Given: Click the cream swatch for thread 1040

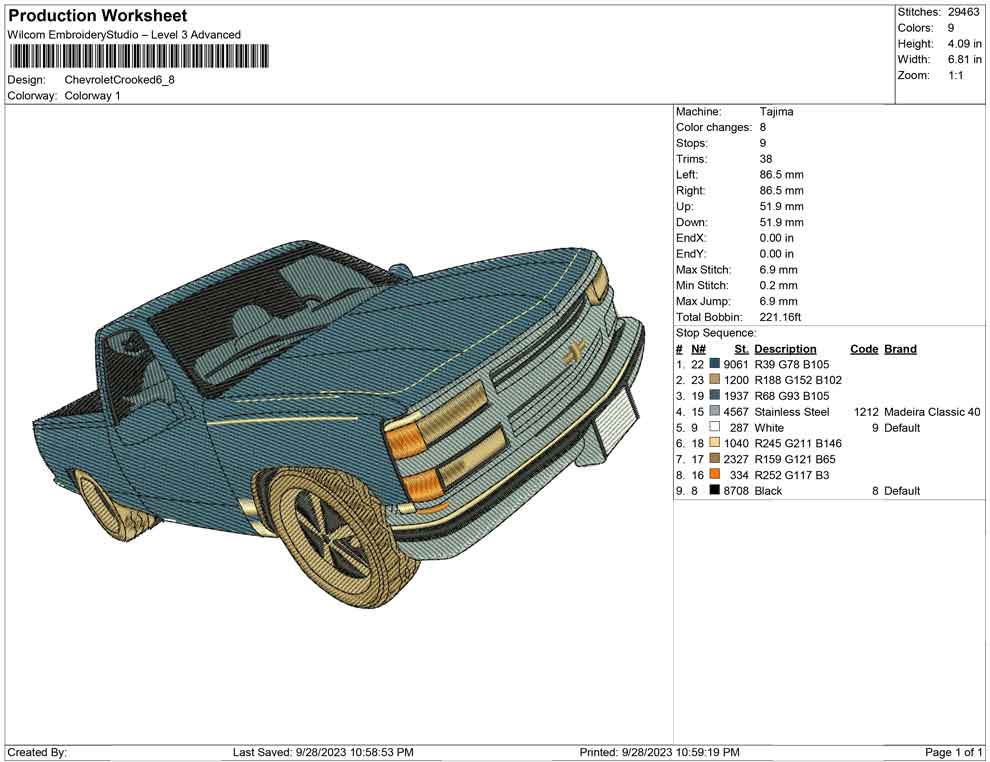Looking at the screenshot, I should (x=715, y=443).
